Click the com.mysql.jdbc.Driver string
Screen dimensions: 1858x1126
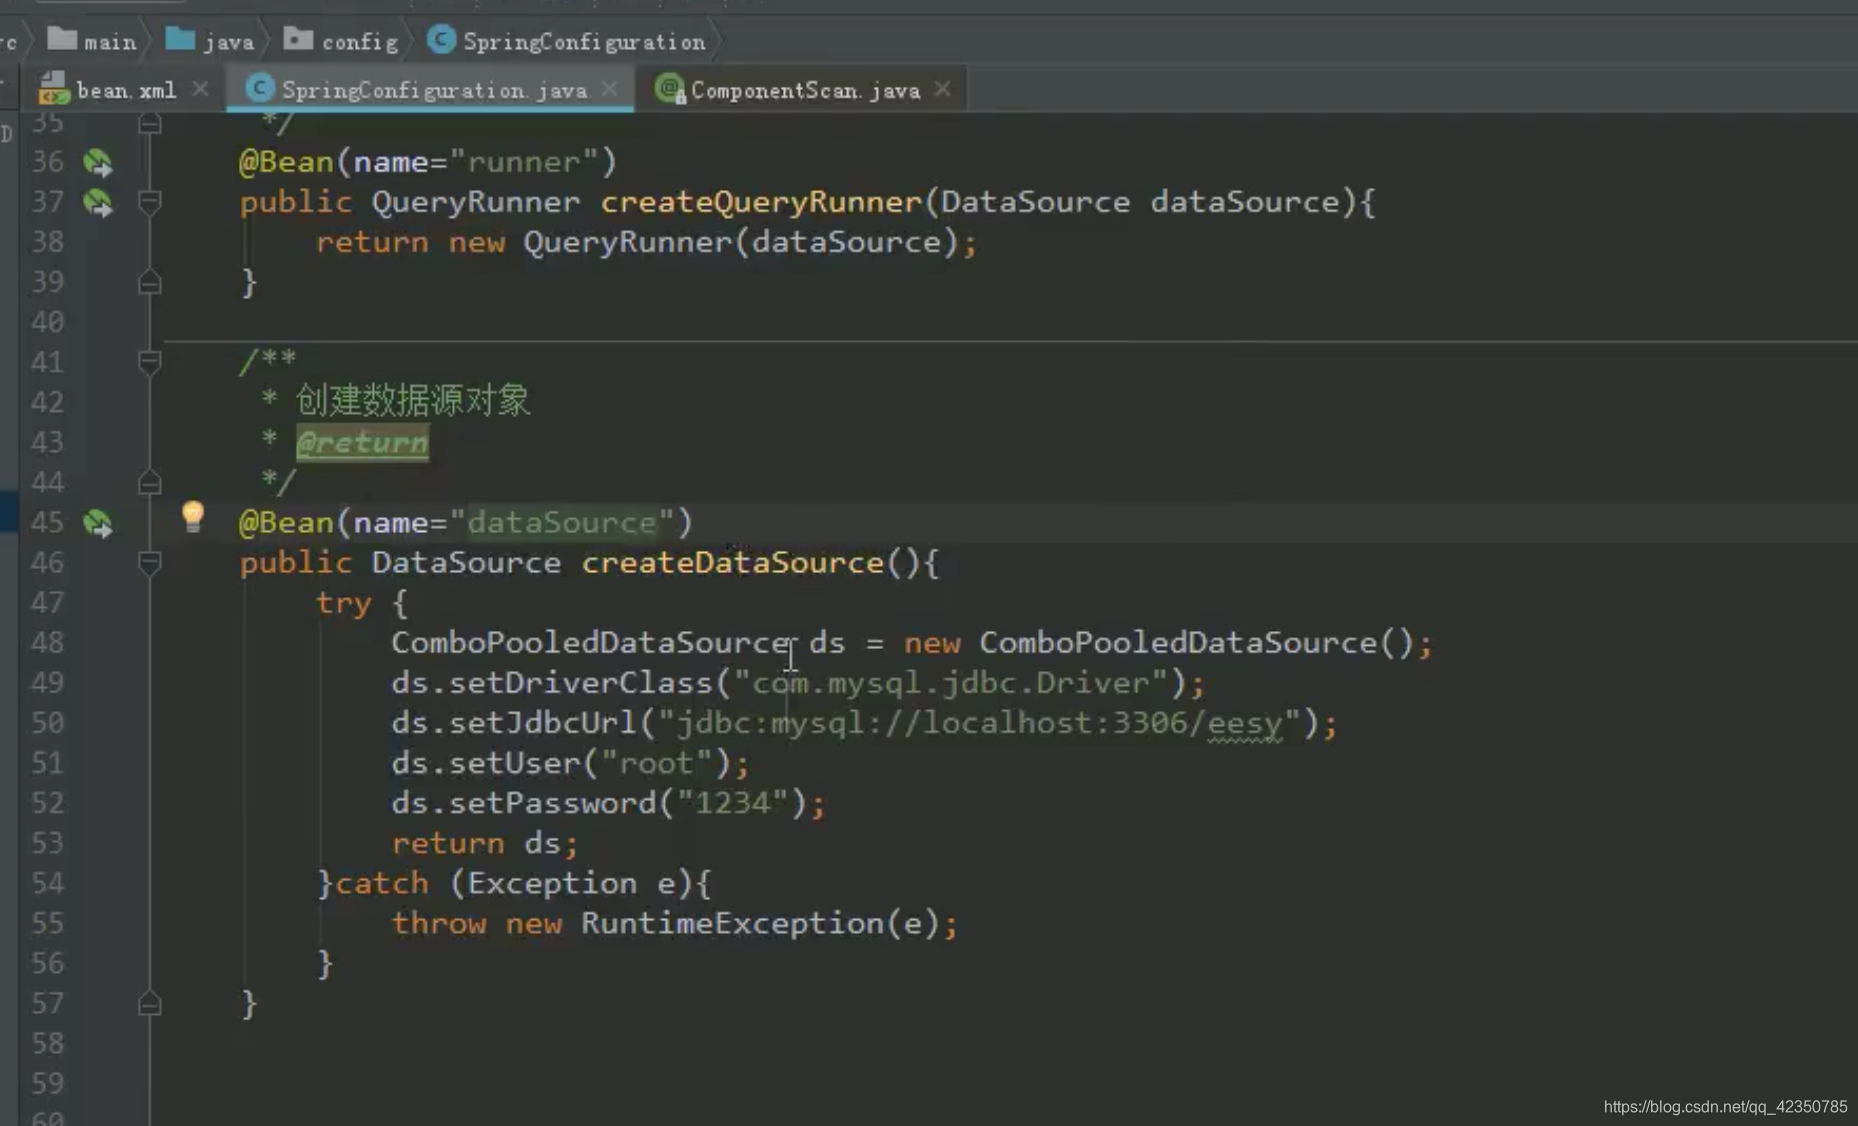coord(951,683)
